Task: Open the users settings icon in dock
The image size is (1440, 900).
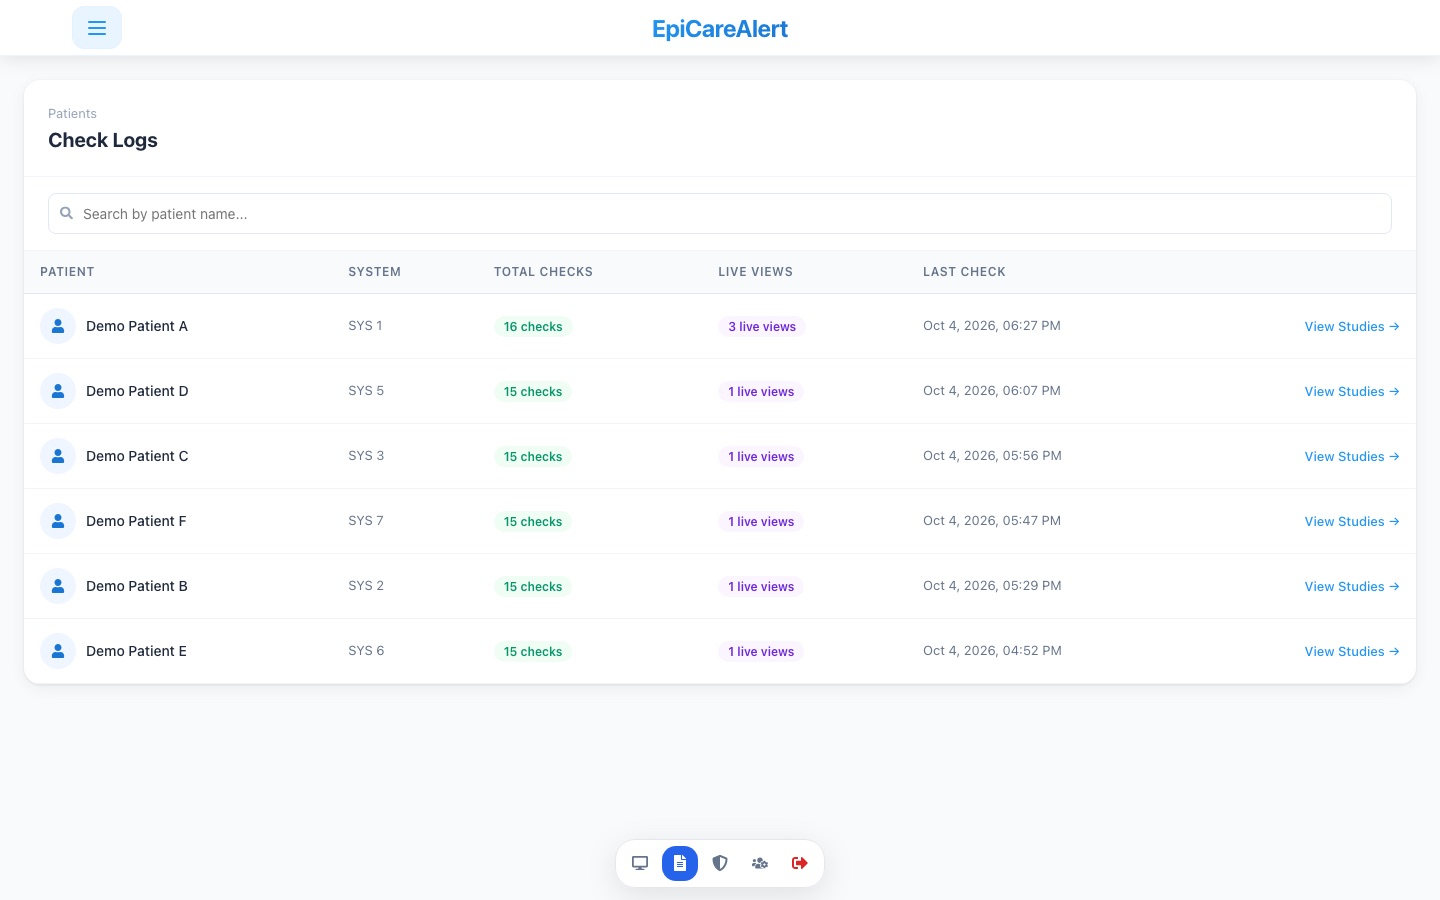Action: click(760, 863)
